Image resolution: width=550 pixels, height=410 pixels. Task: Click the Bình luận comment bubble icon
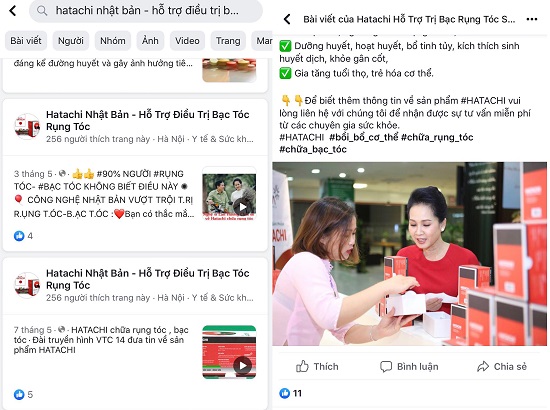[385, 367]
